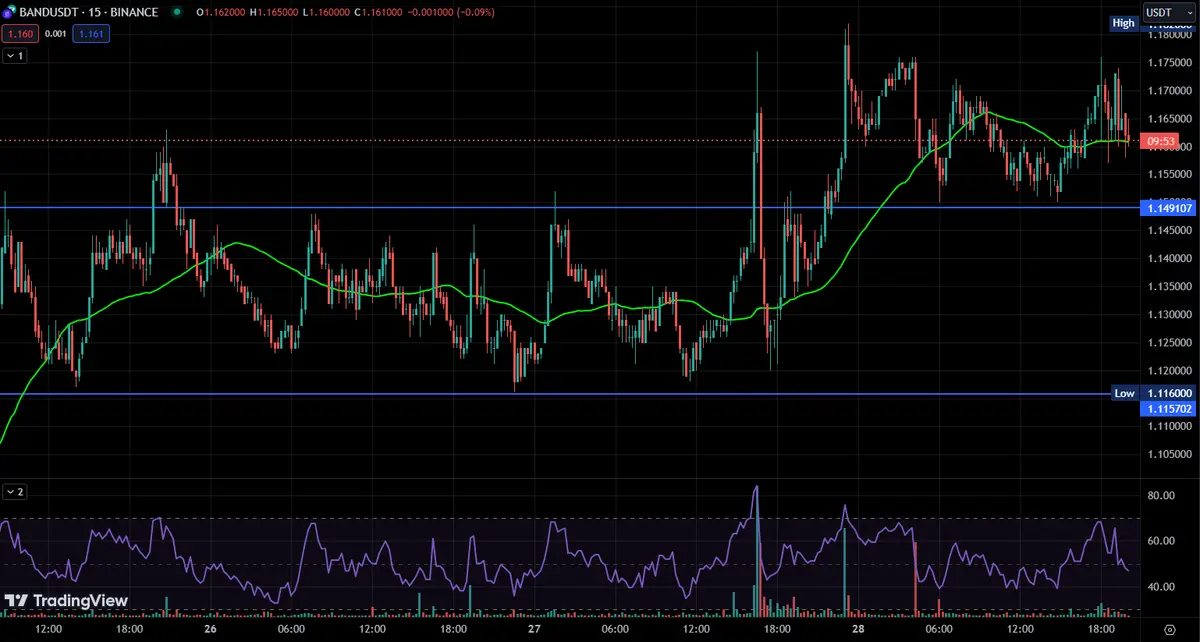Viewport: 1200px width, 642px height.
Task: Click the BANDUSDT · 15 · BINANCE title
Action: pos(88,12)
